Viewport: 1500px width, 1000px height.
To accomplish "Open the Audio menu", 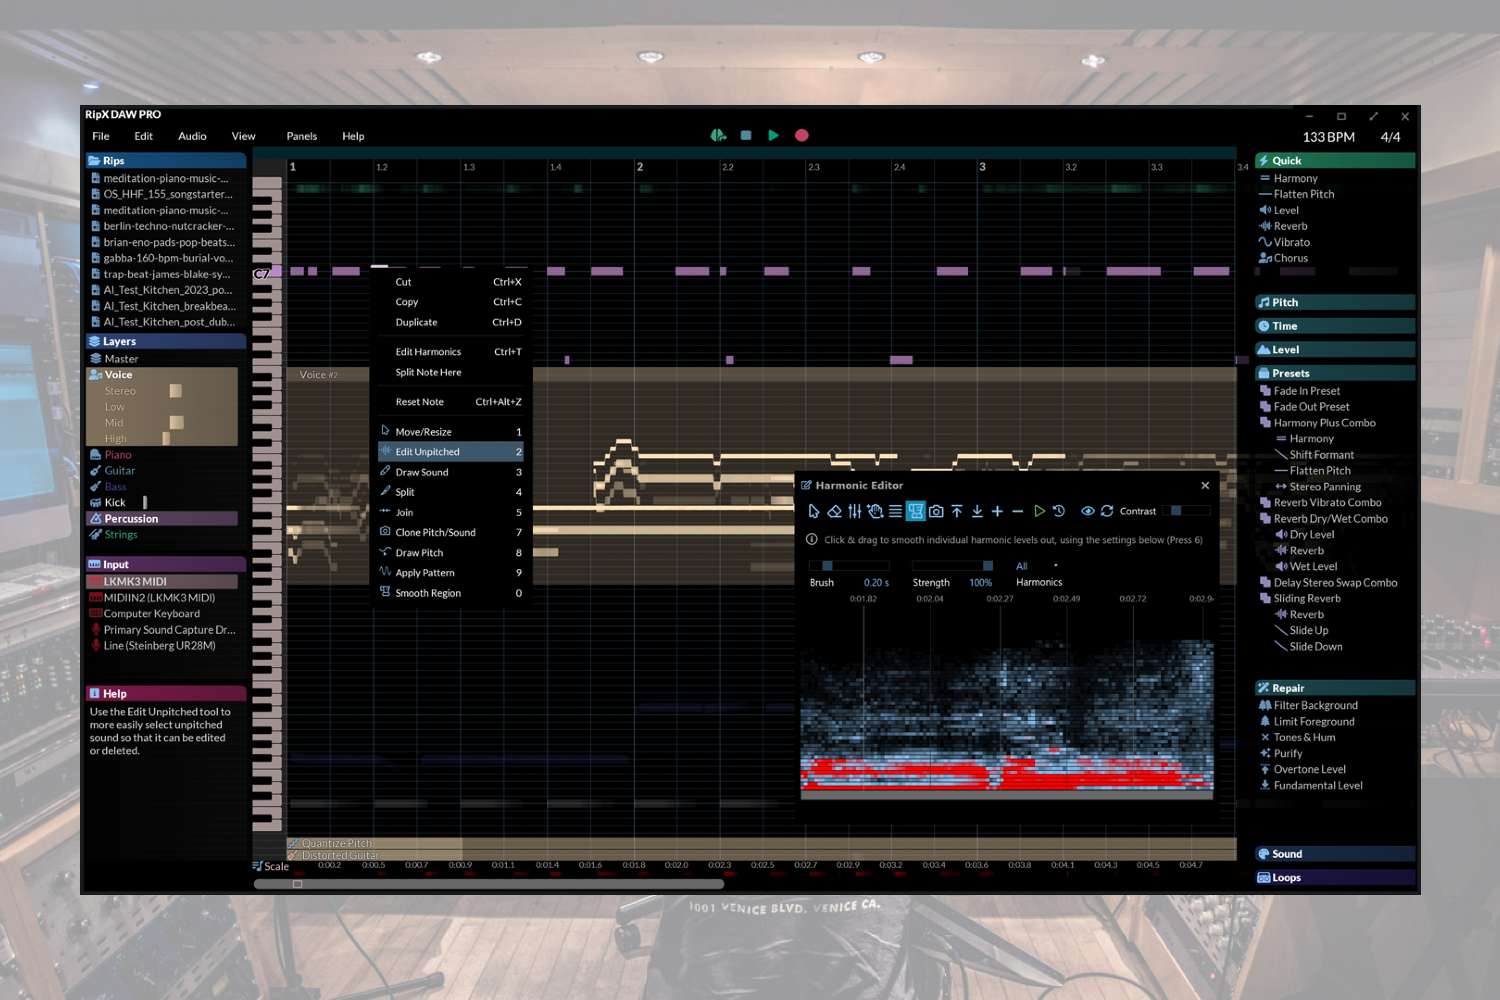I will [x=191, y=136].
